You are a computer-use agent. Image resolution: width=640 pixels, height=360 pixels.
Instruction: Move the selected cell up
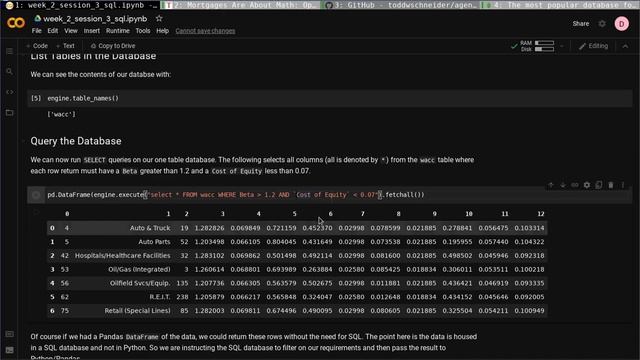tap(551, 185)
